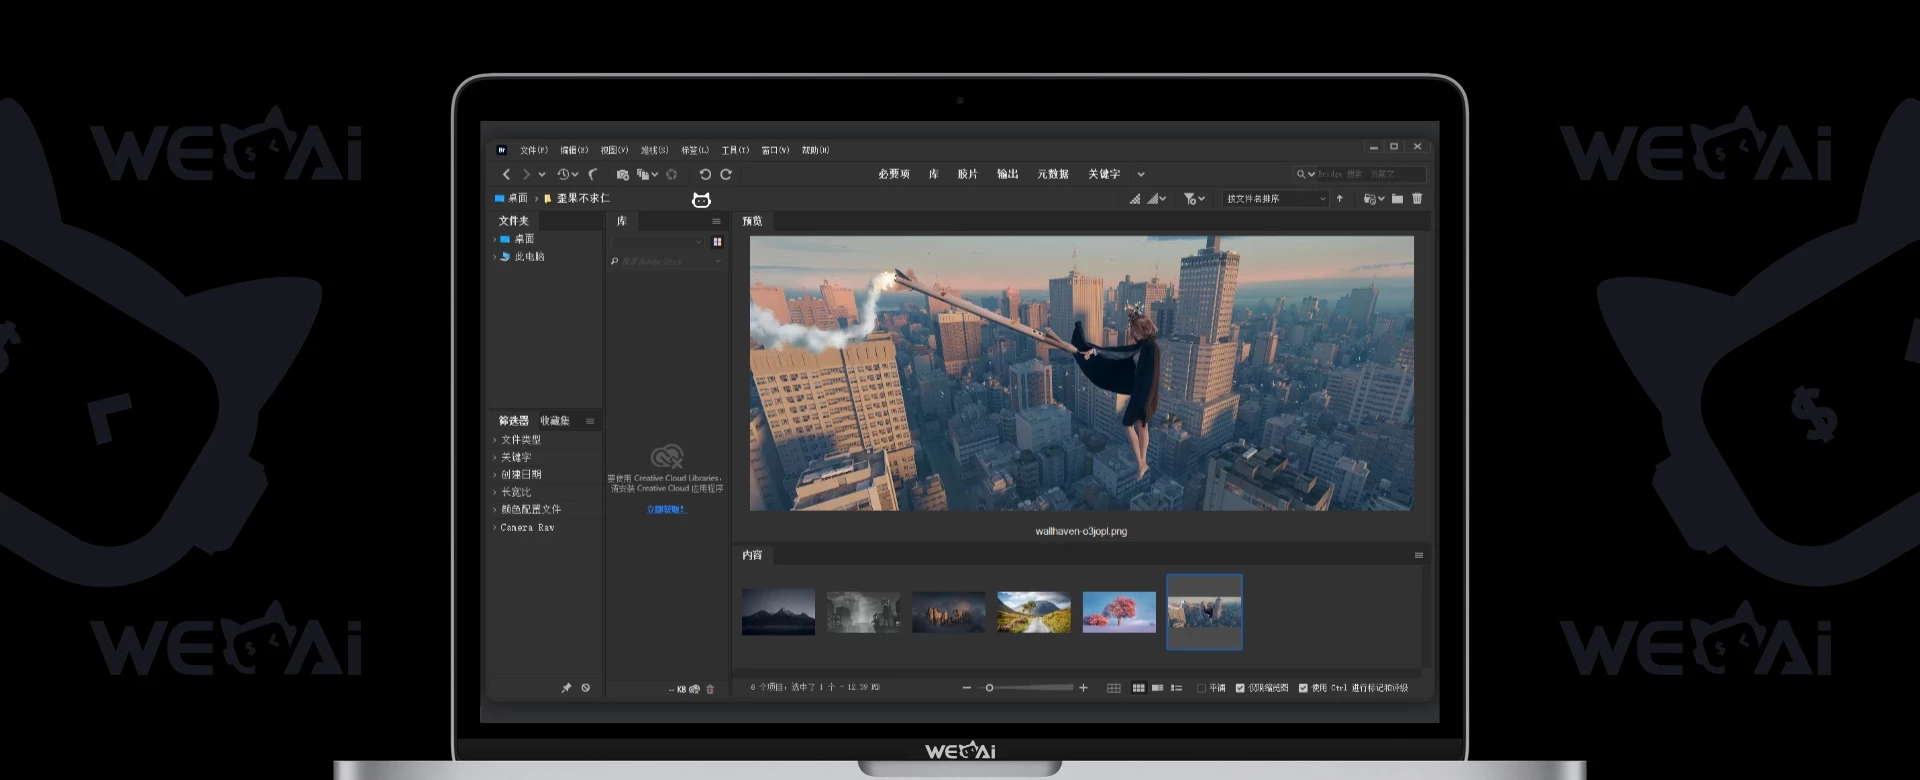Toggle ascending sort order arrow
The height and width of the screenshot is (780, 1920).
(1340, 199)
